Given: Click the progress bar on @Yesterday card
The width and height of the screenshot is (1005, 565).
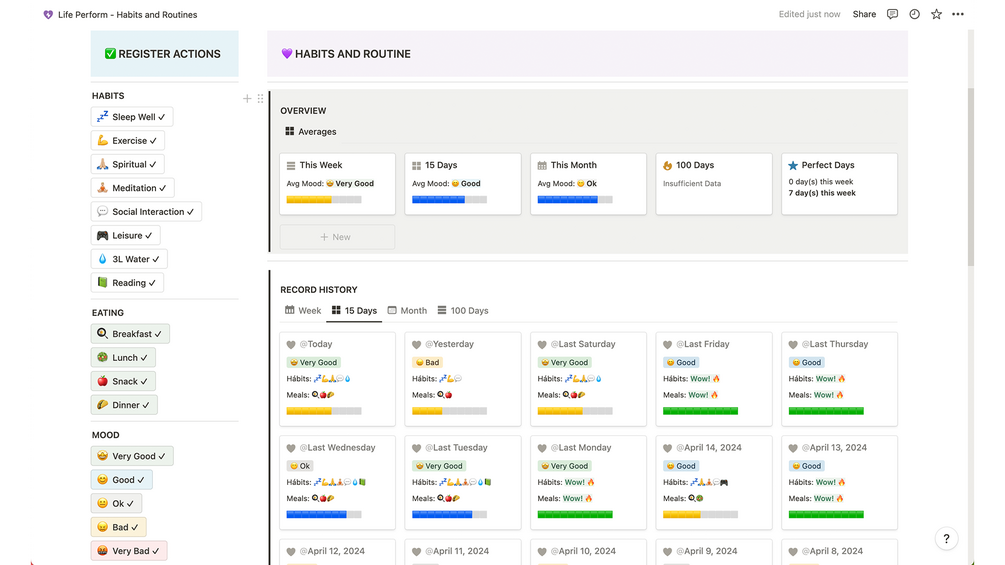Looking at the screenshot, I should click(449, 411).
